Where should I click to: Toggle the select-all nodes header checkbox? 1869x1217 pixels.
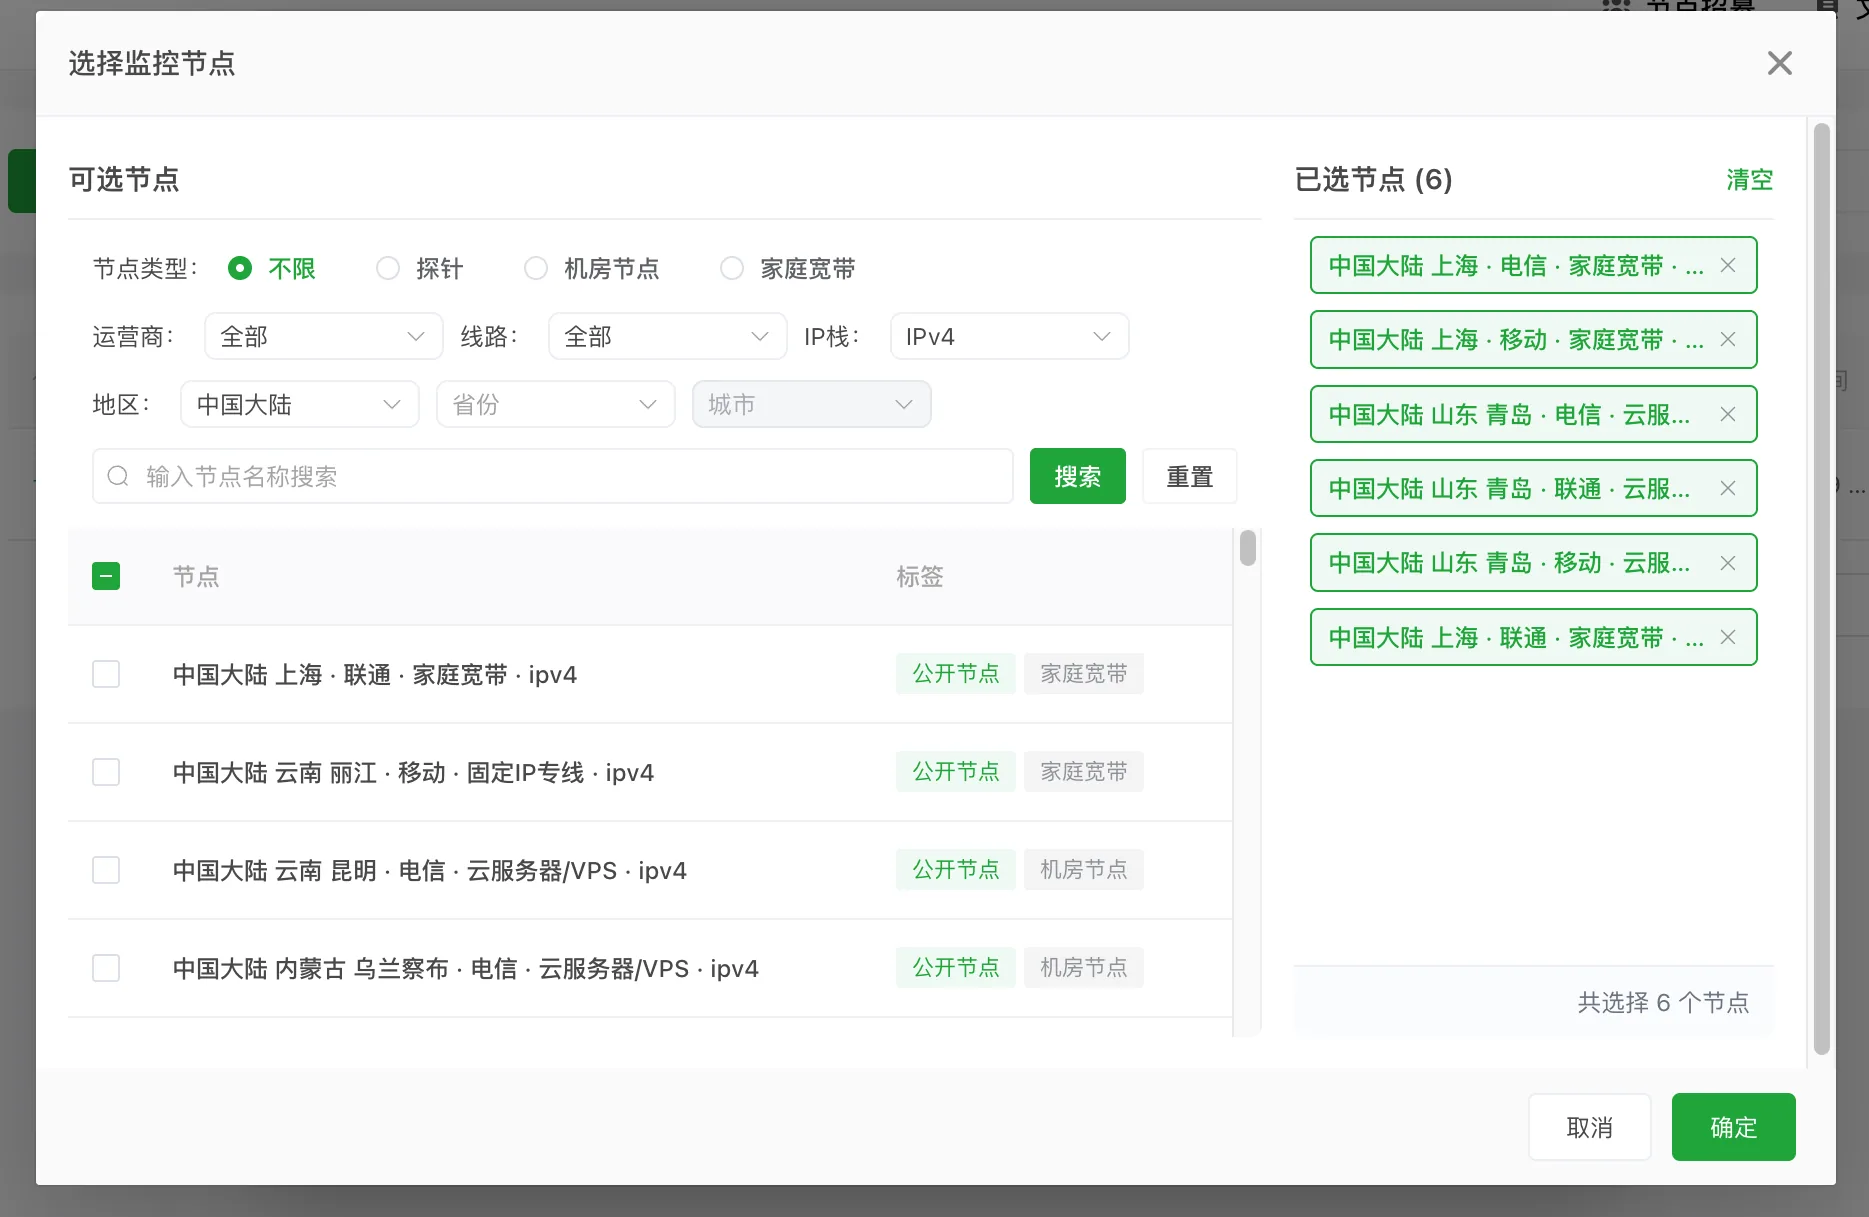coord(106,576)
